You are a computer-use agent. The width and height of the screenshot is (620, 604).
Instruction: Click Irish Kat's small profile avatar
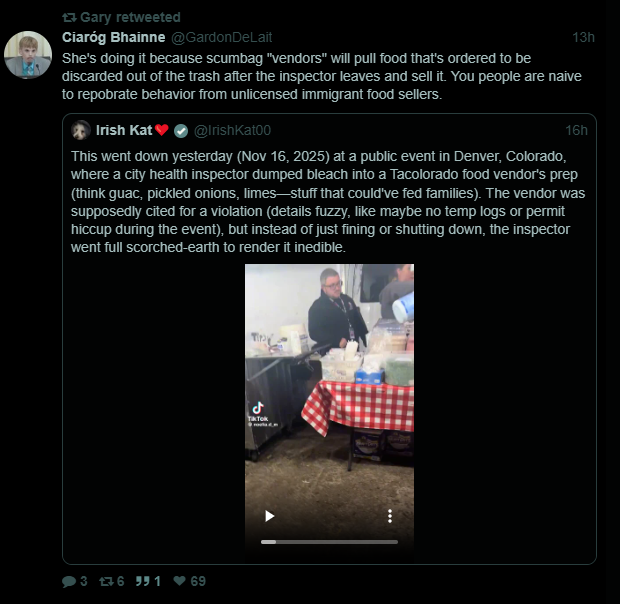81,130
